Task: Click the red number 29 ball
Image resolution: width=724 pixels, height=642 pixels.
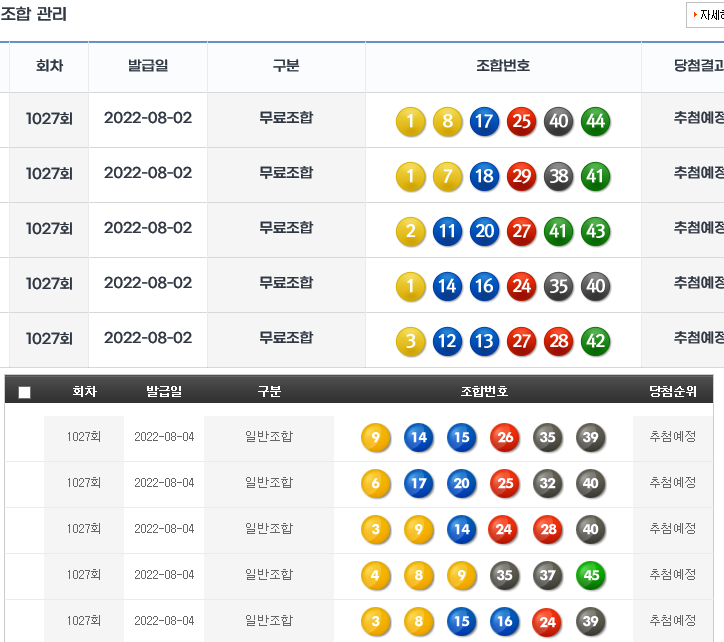Action: (x=521, y=177)
